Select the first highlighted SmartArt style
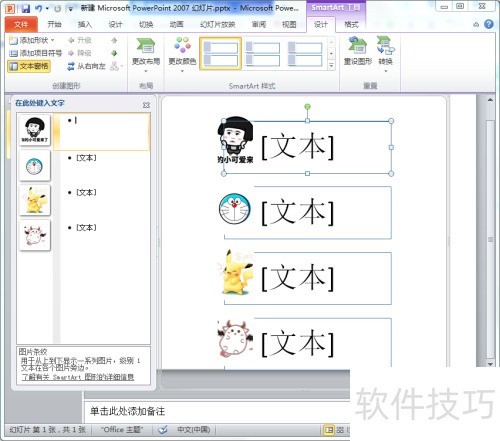Image resolution: width=500 pixels, height=441 pixels. (221, 53)
